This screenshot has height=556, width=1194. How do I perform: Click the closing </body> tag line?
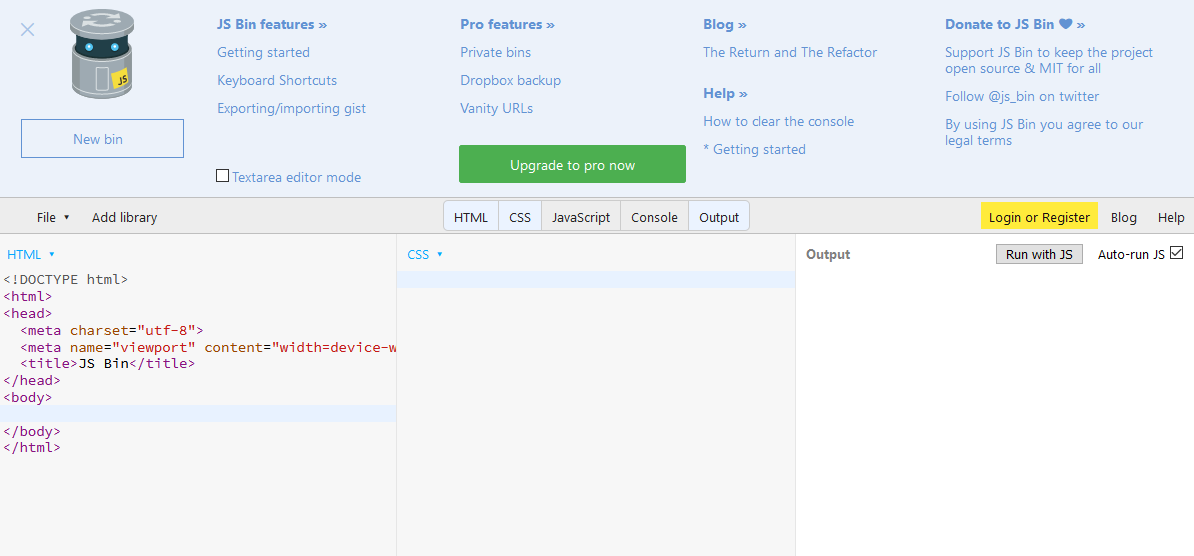31,430
